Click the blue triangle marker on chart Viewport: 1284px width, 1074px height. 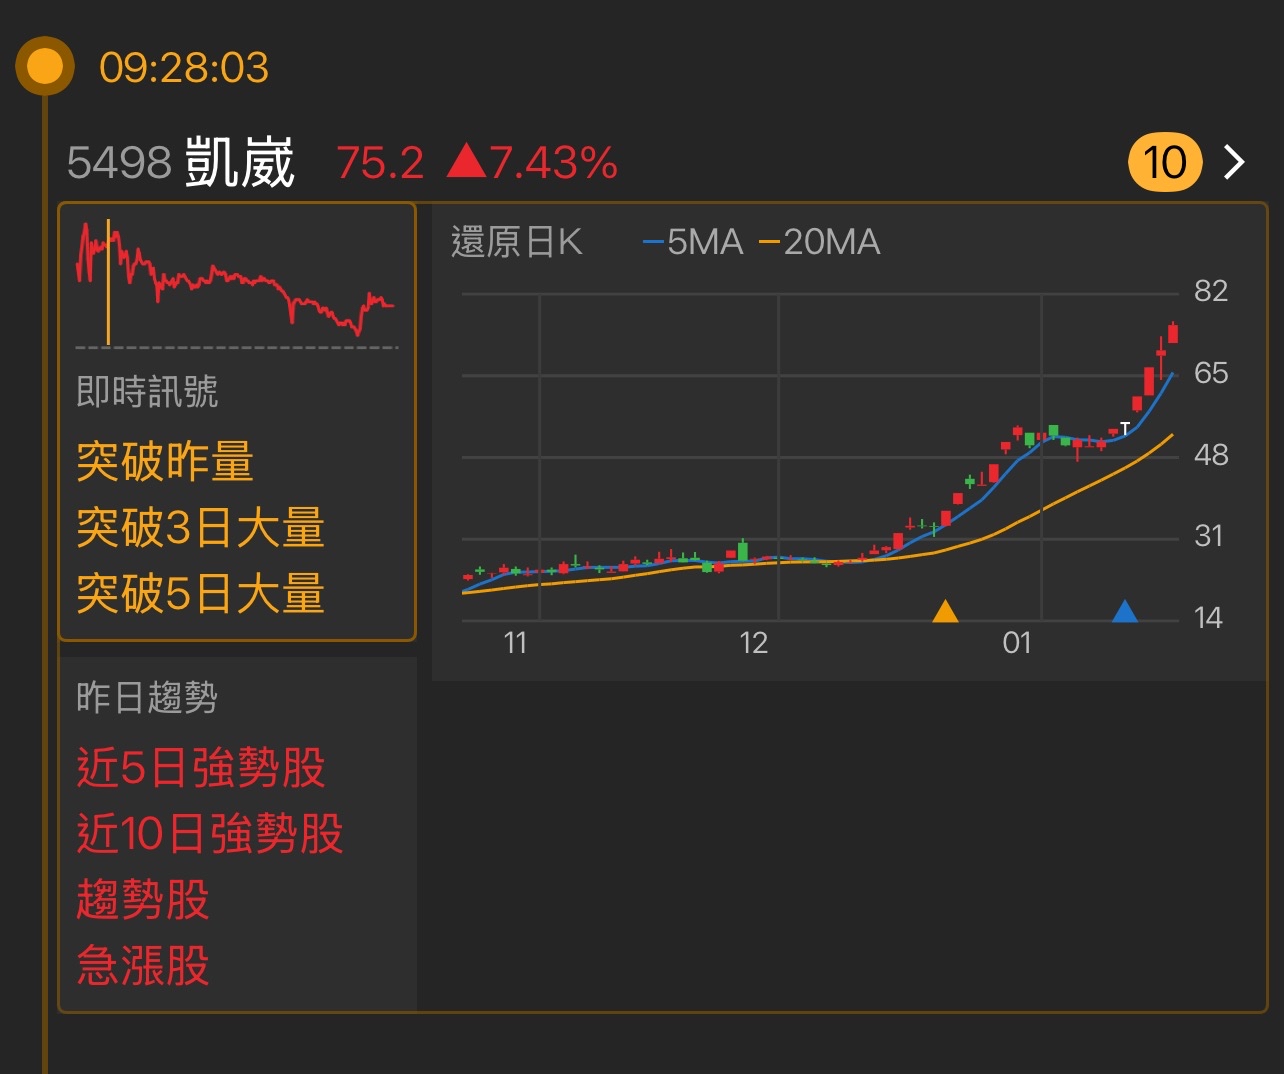click(1125, 611)
